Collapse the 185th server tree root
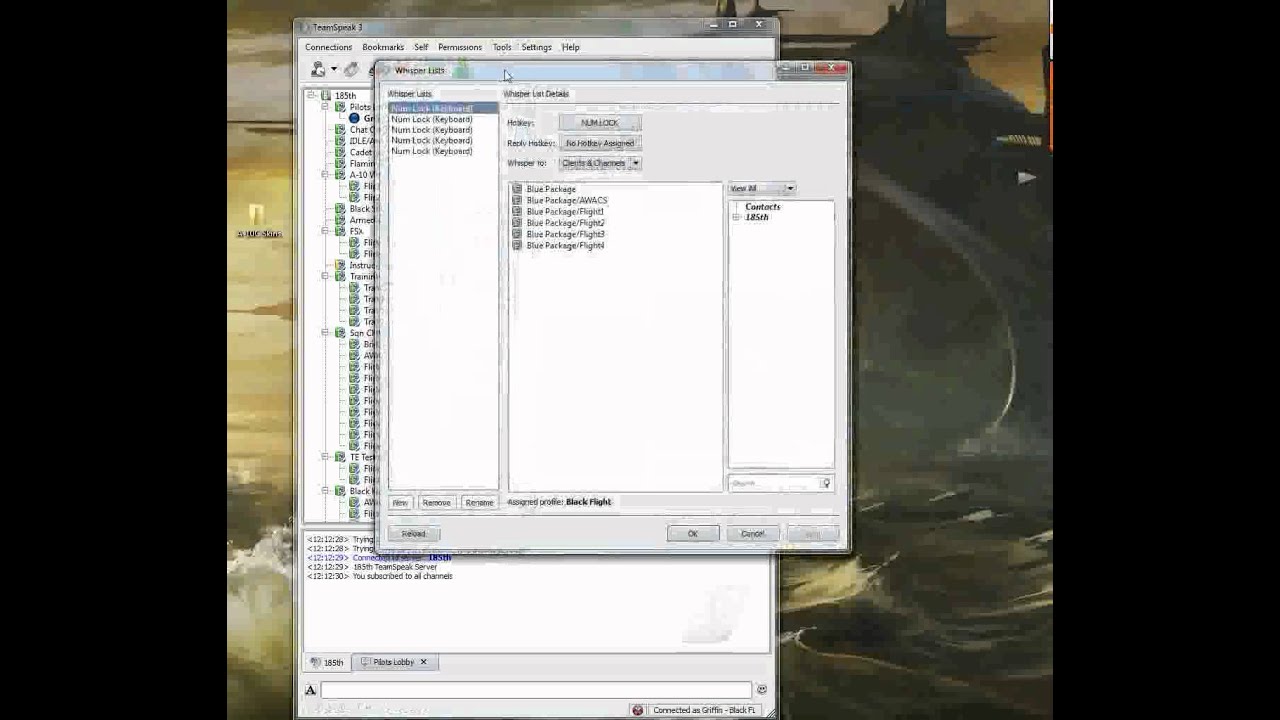Screen dimensions: 1280x720 [x=311, y=95]
